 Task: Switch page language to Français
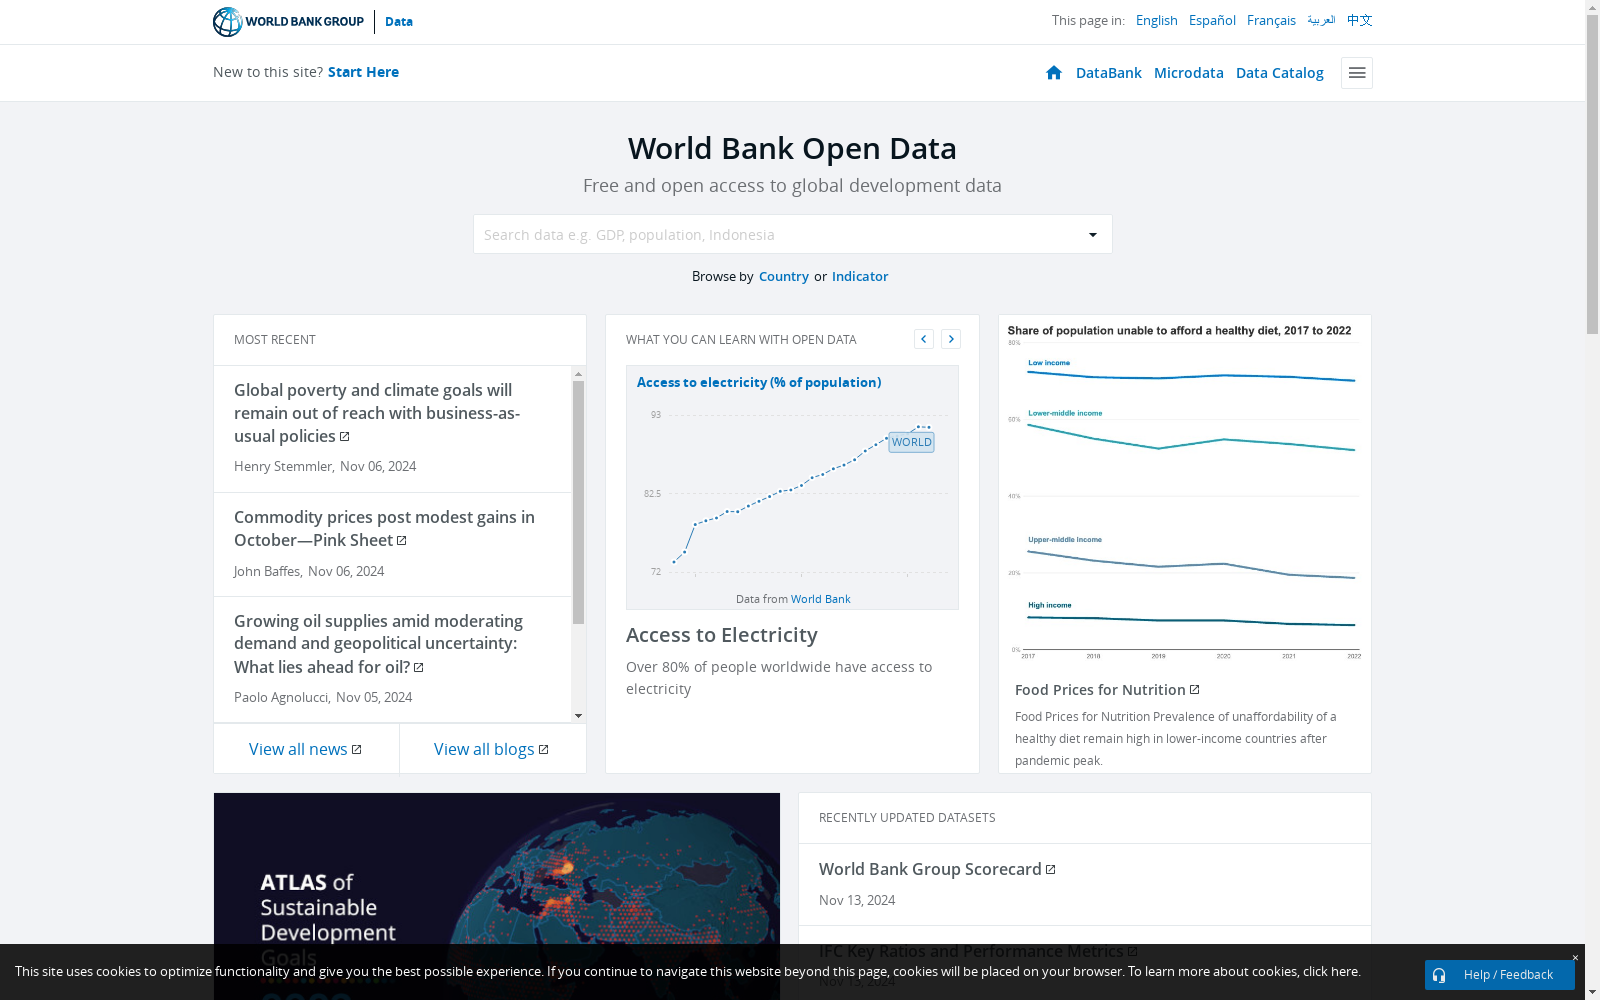(x=1271, y=20)
